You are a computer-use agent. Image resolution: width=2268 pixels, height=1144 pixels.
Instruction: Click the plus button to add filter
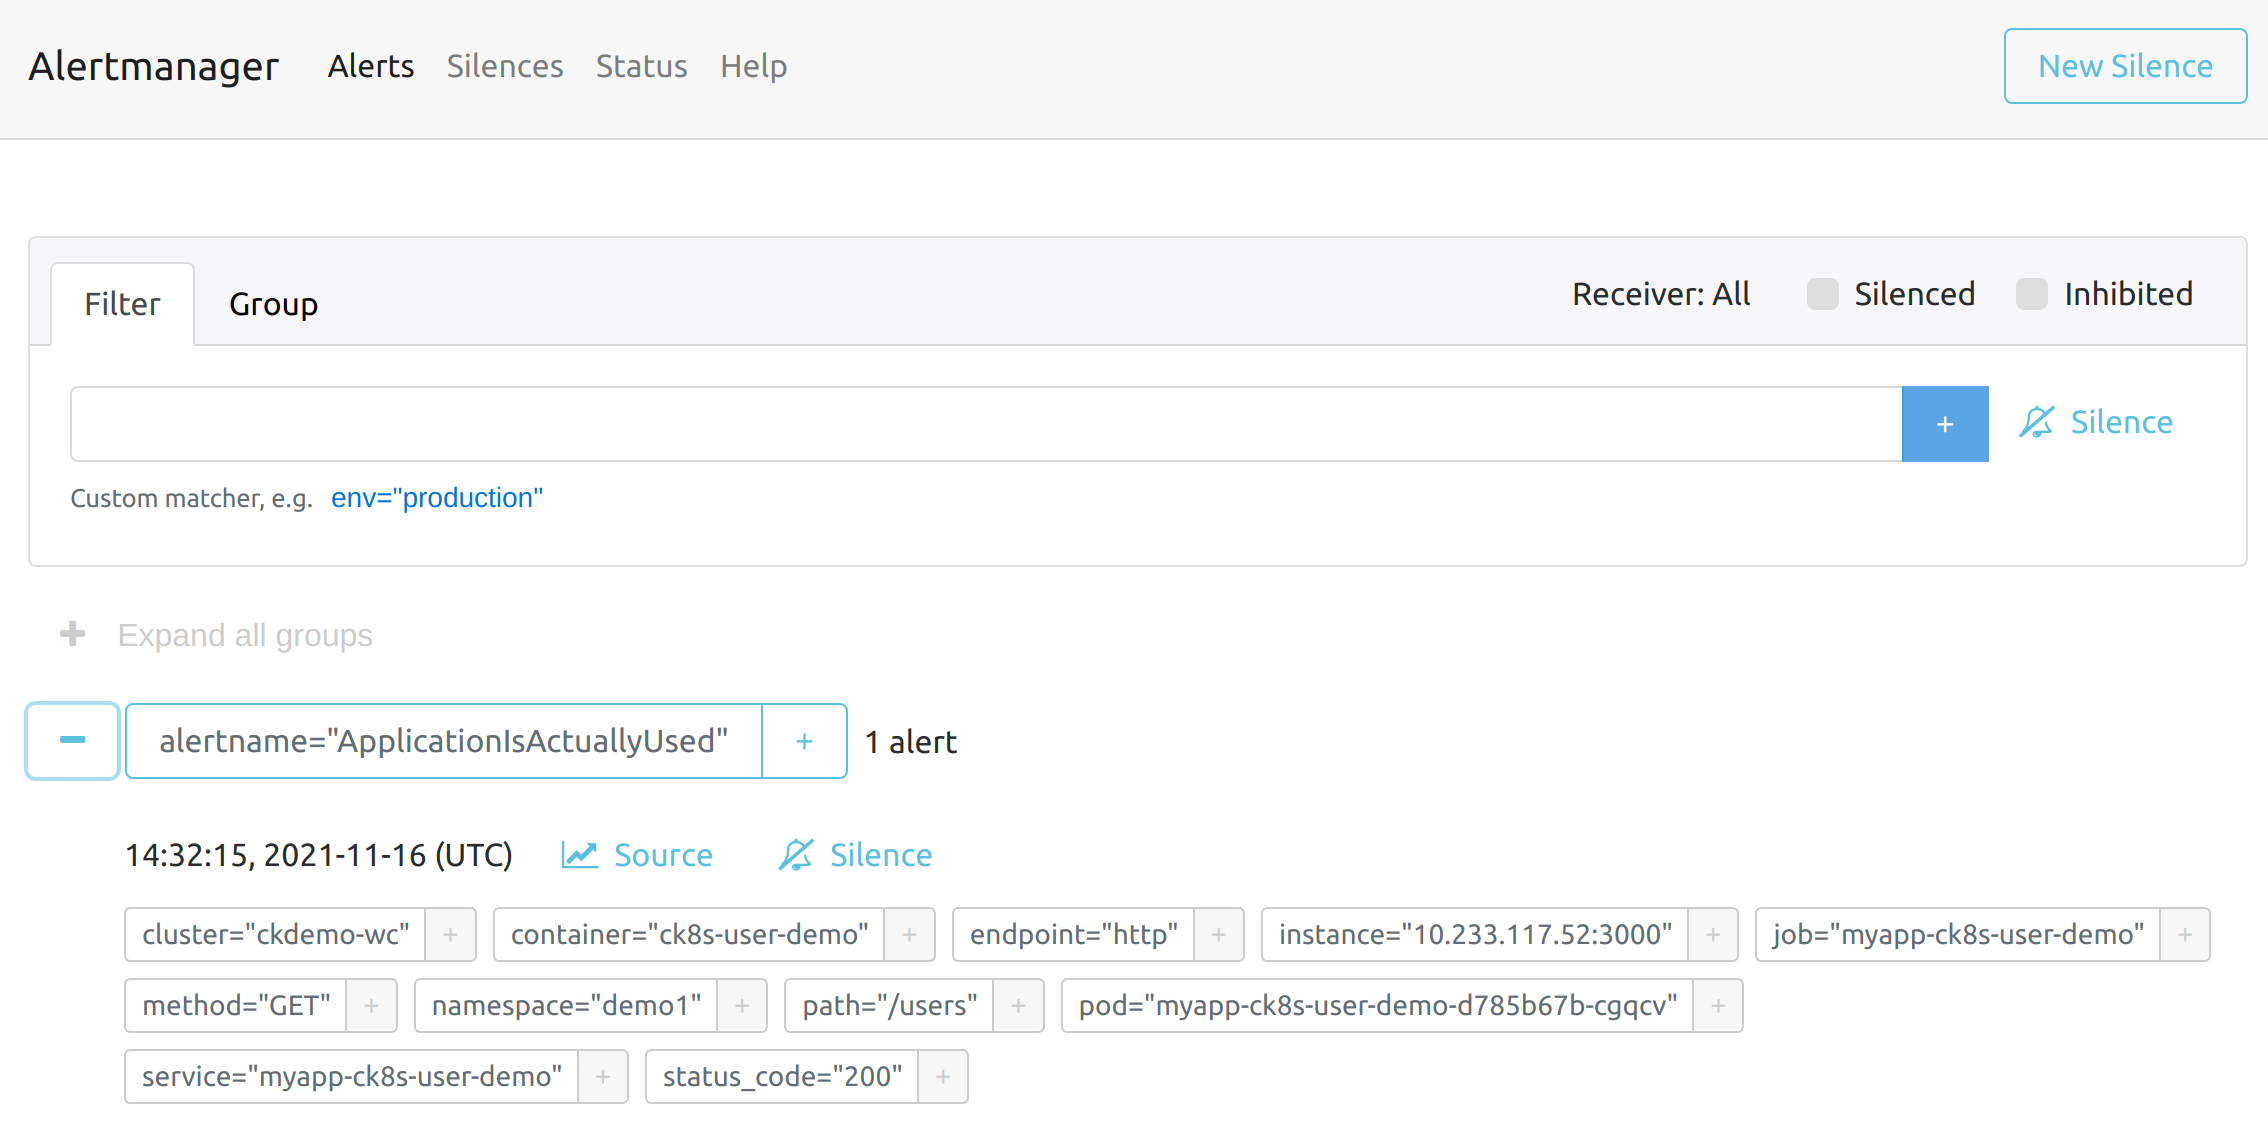point(1946,425)
